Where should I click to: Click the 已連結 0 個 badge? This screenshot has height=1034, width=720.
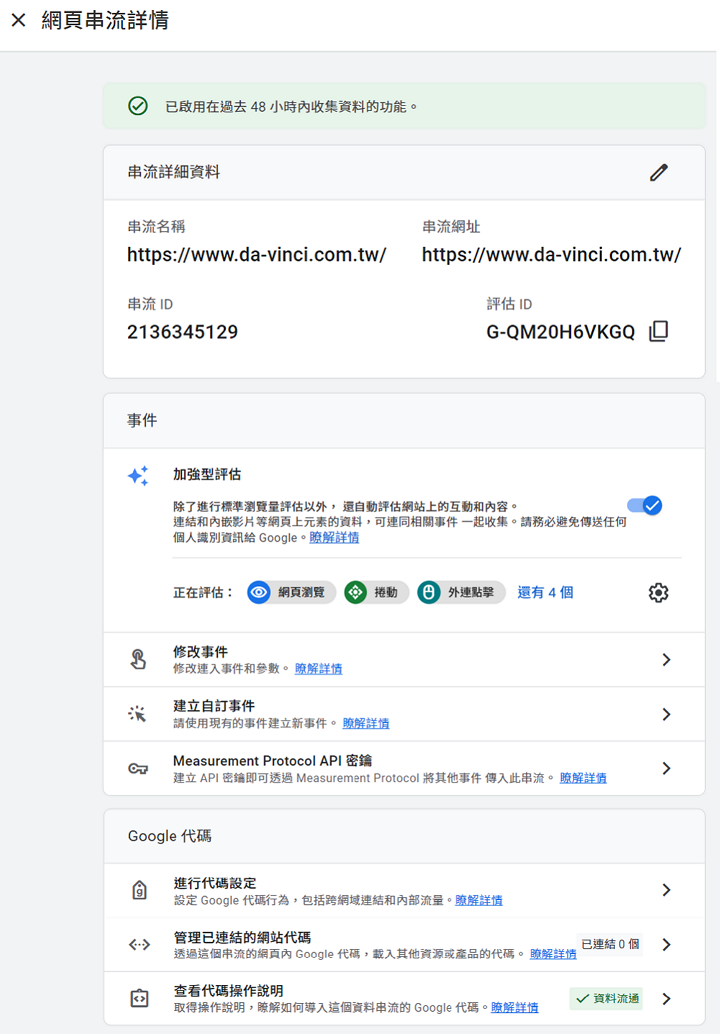pos(610,944)
